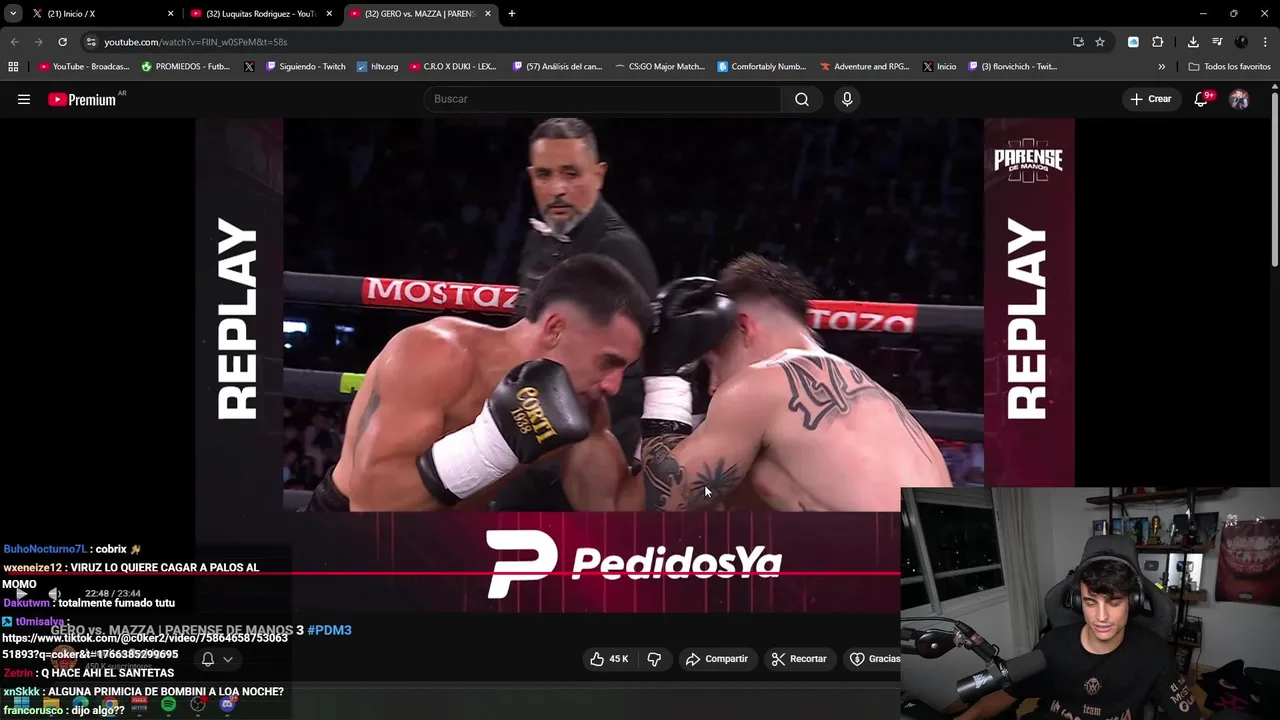This screenshot has width=1280, height=720.
Task: Open Chrome downloads icon
Action: 1193,42
